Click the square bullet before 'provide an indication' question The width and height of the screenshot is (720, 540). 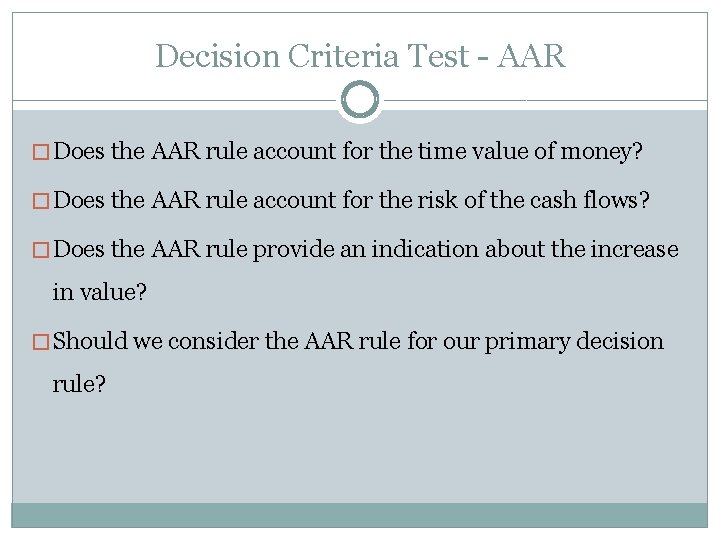pos(42,249)
